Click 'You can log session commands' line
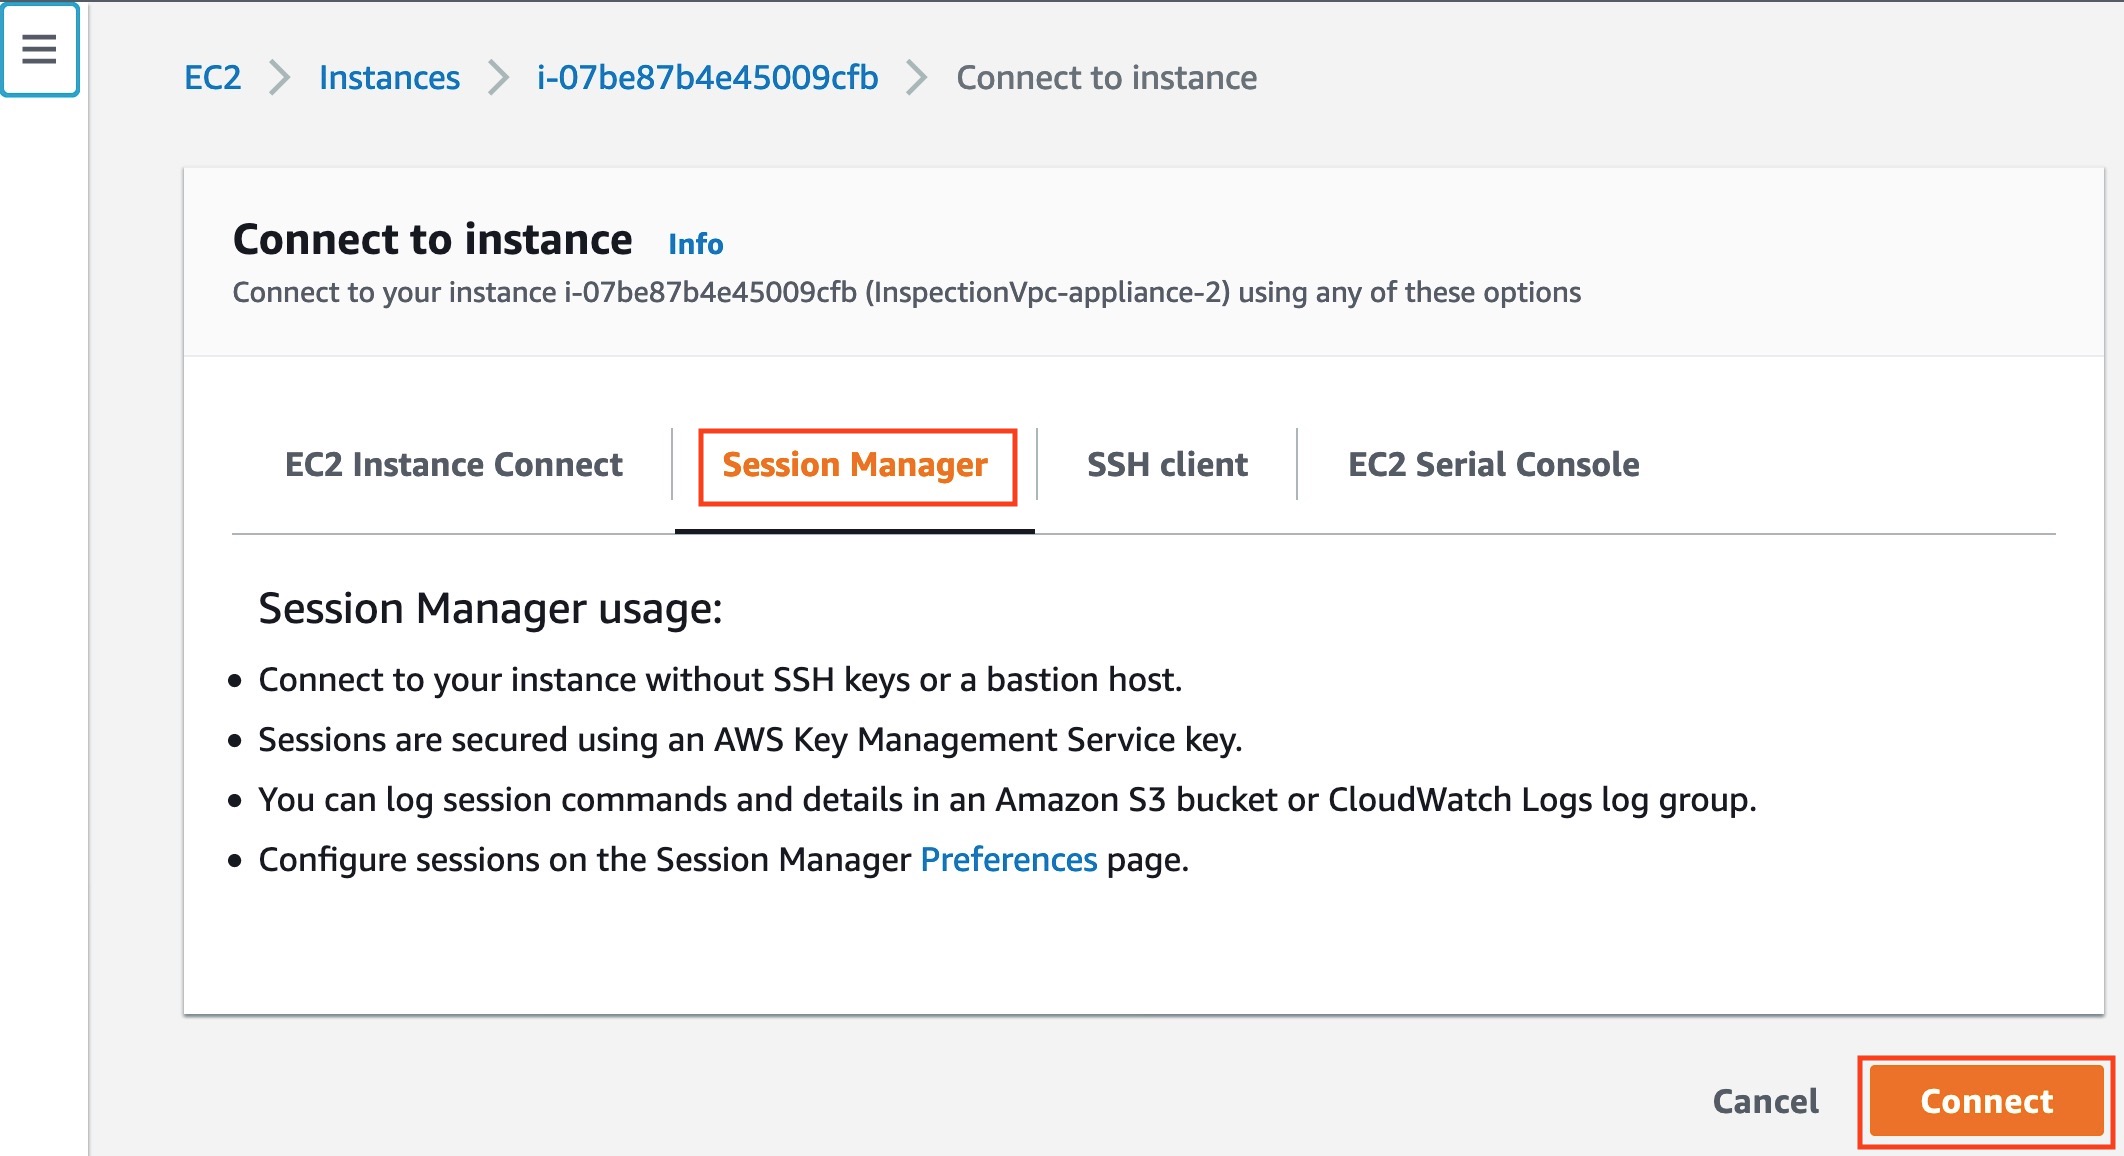Screen dimensions: 2124x1156 point(1007,800)
